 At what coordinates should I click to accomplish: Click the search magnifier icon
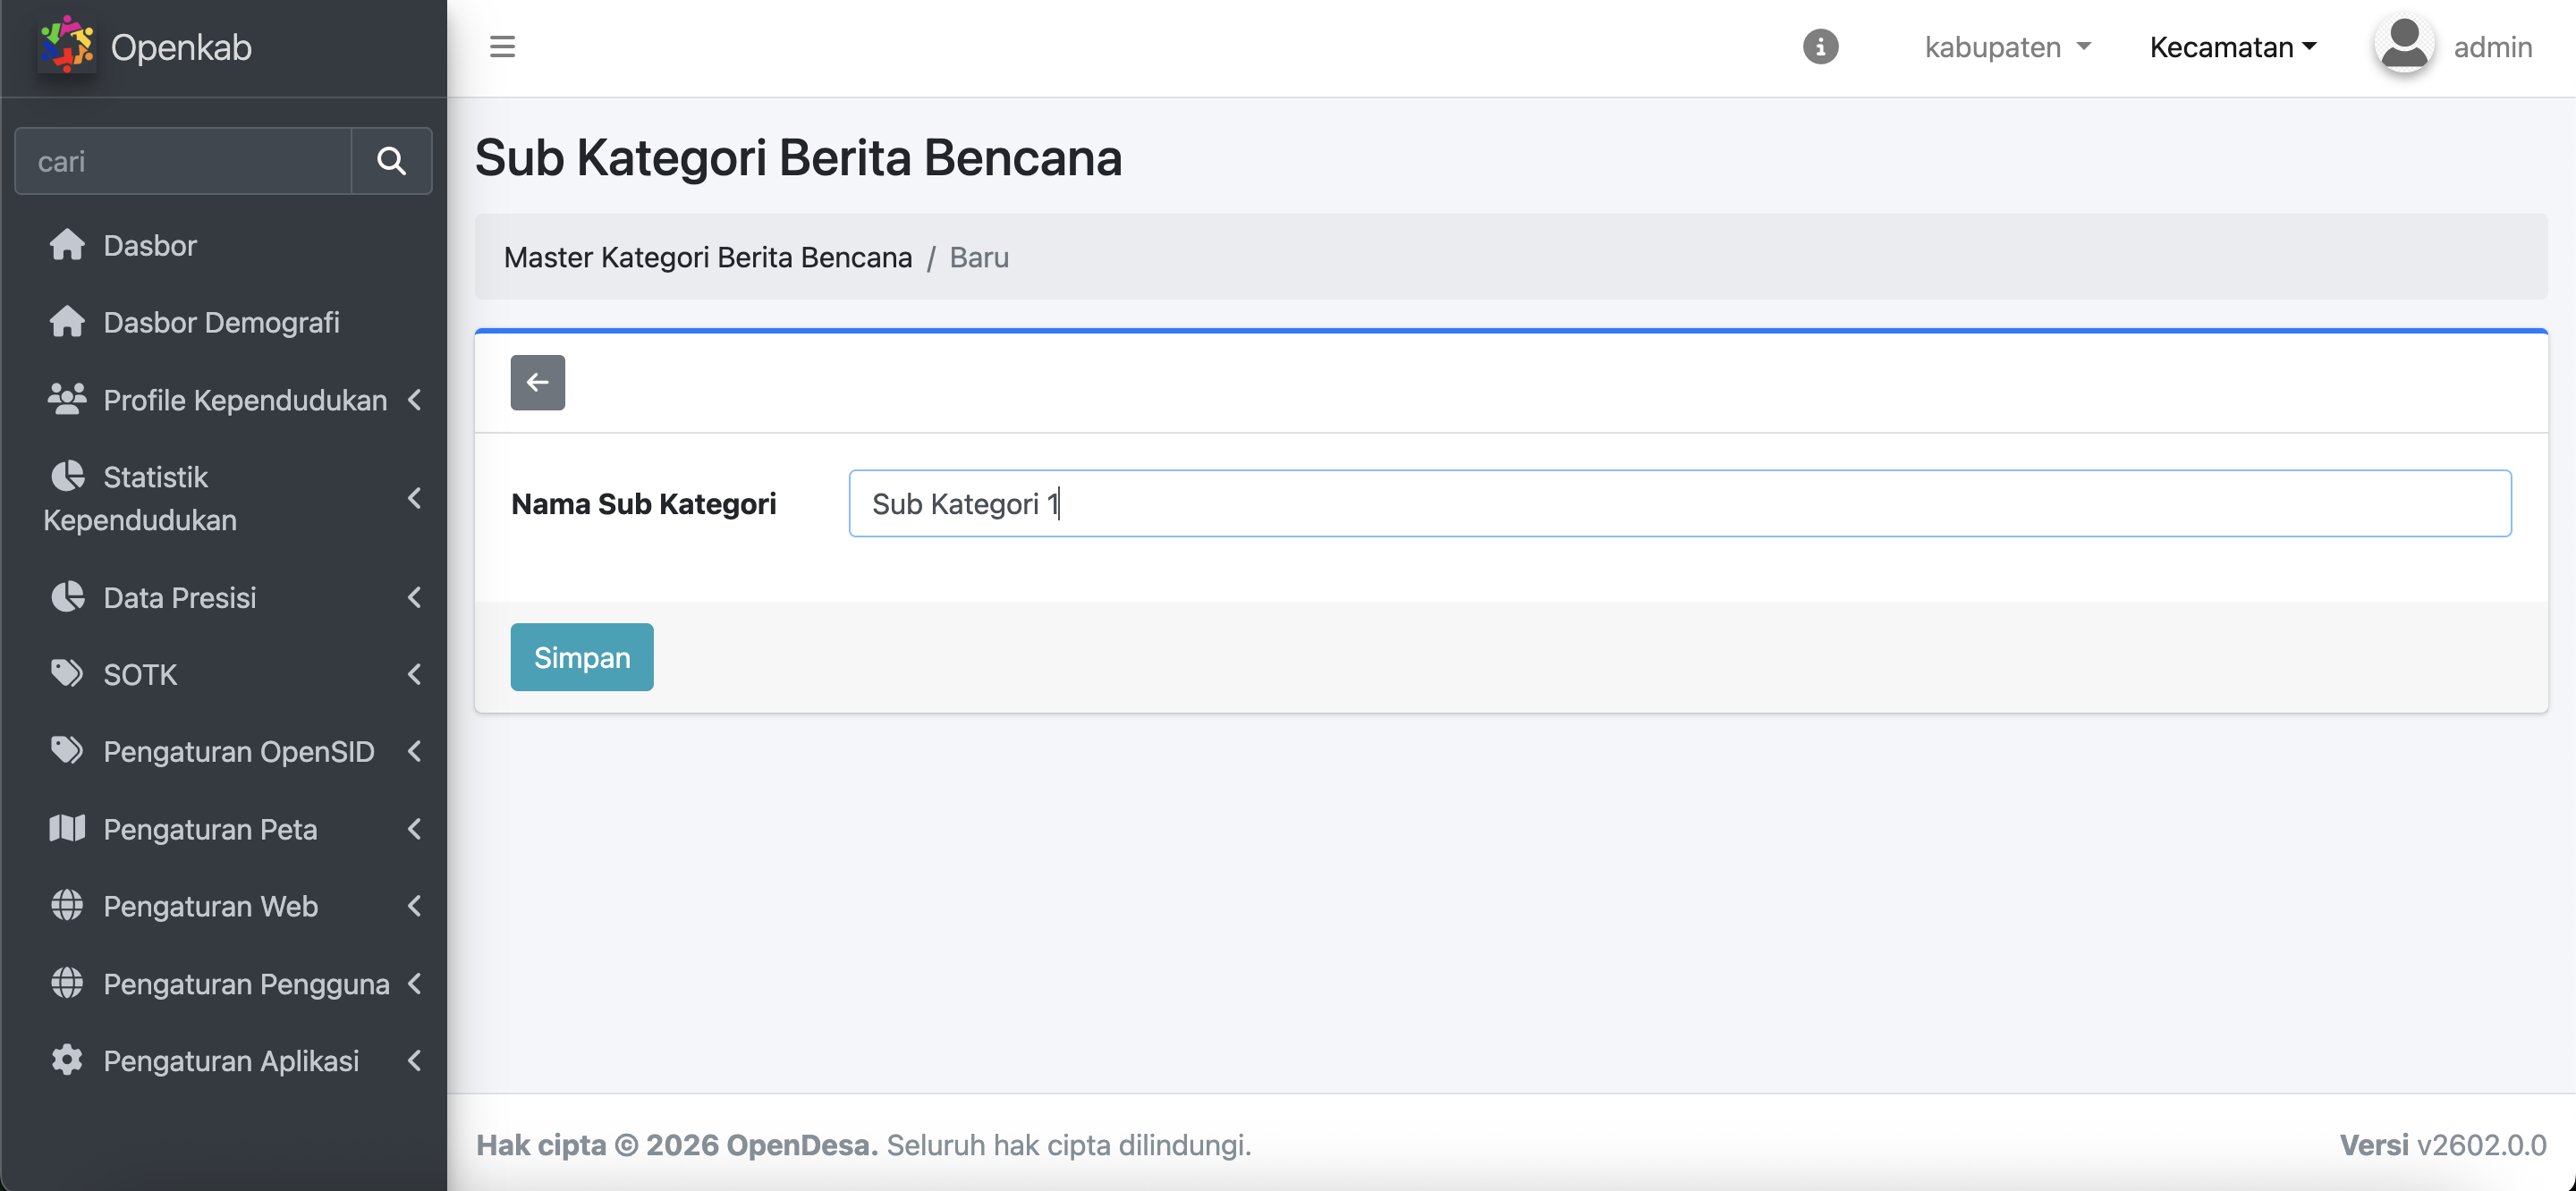[391, 161]
